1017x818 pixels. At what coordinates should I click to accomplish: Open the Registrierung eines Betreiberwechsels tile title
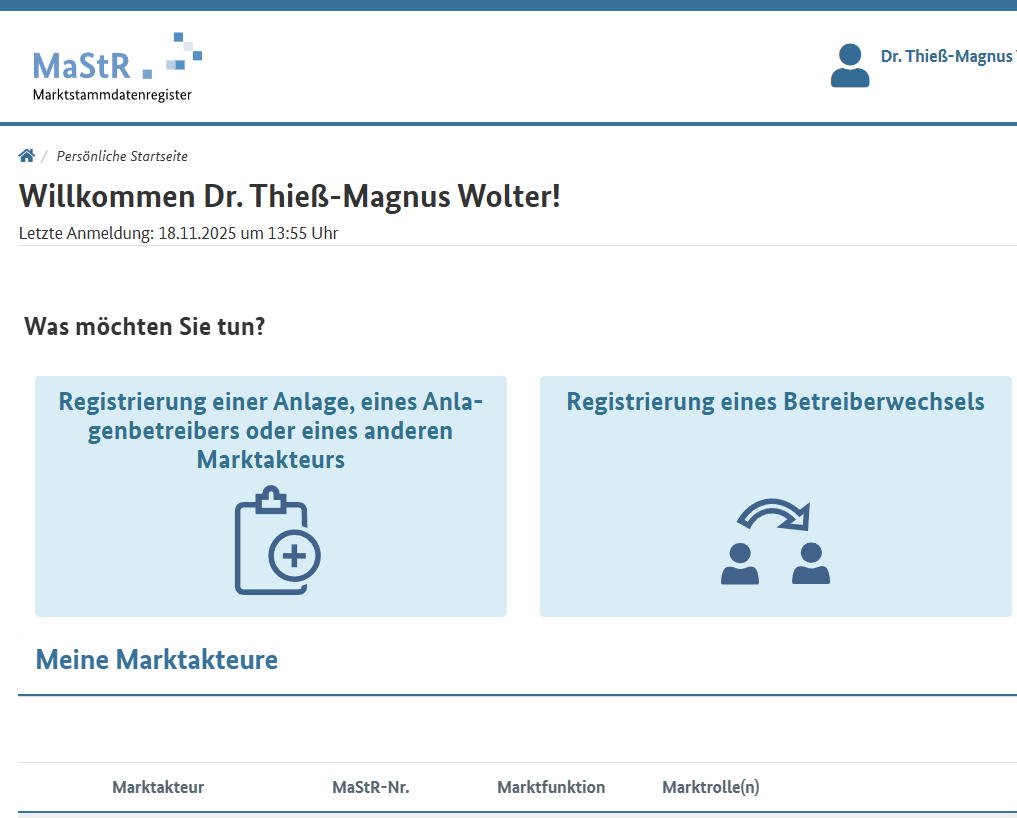coord(775,402)
